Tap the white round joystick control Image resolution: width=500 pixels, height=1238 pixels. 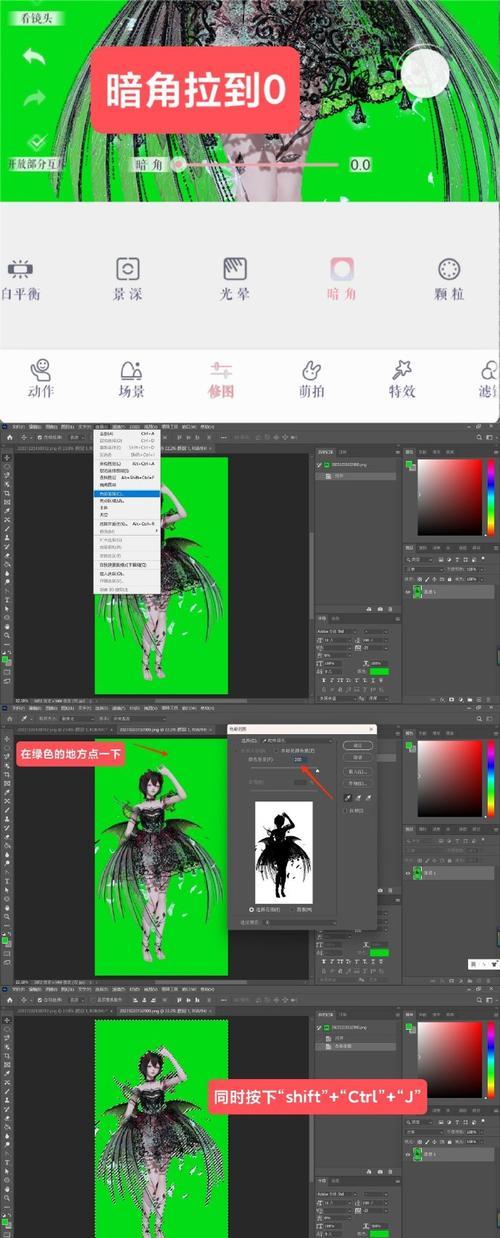tap(425, 72)
